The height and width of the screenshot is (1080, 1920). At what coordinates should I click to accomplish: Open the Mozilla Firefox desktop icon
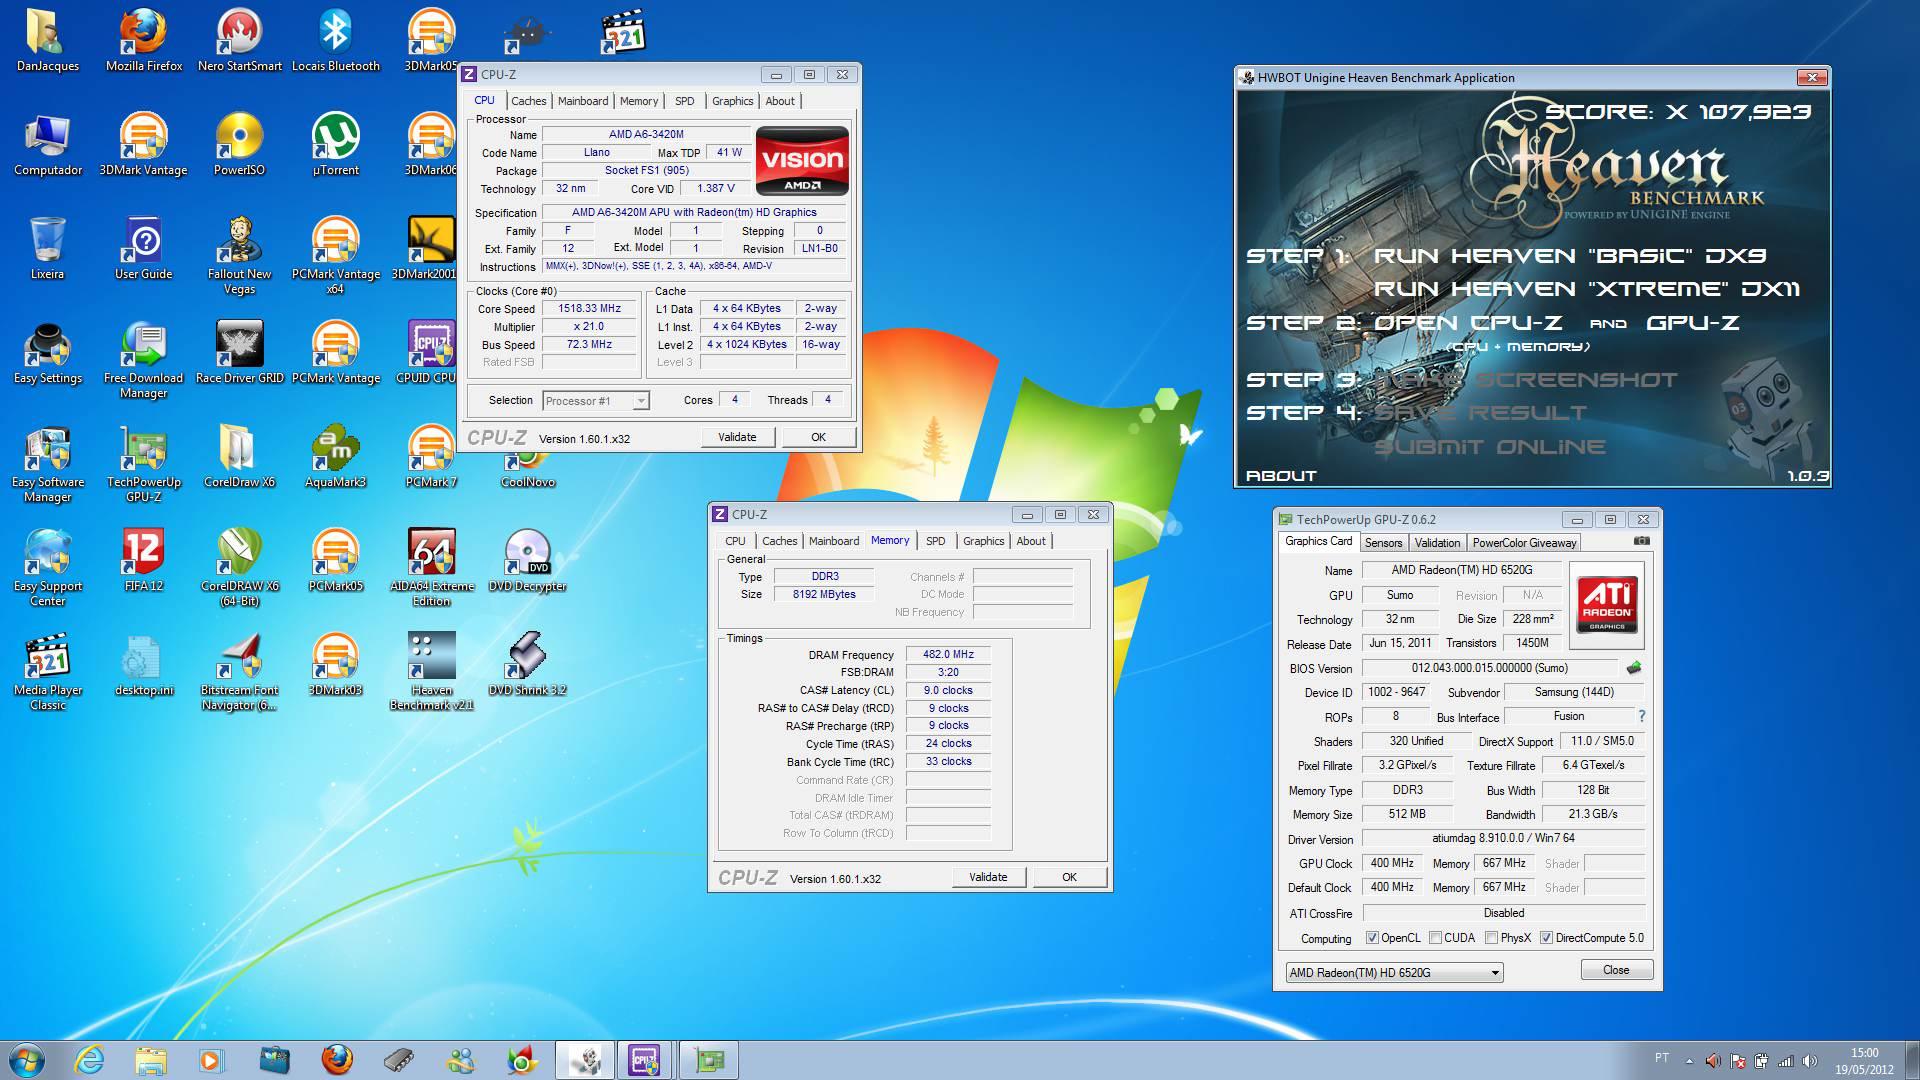(x=144, y=40)
